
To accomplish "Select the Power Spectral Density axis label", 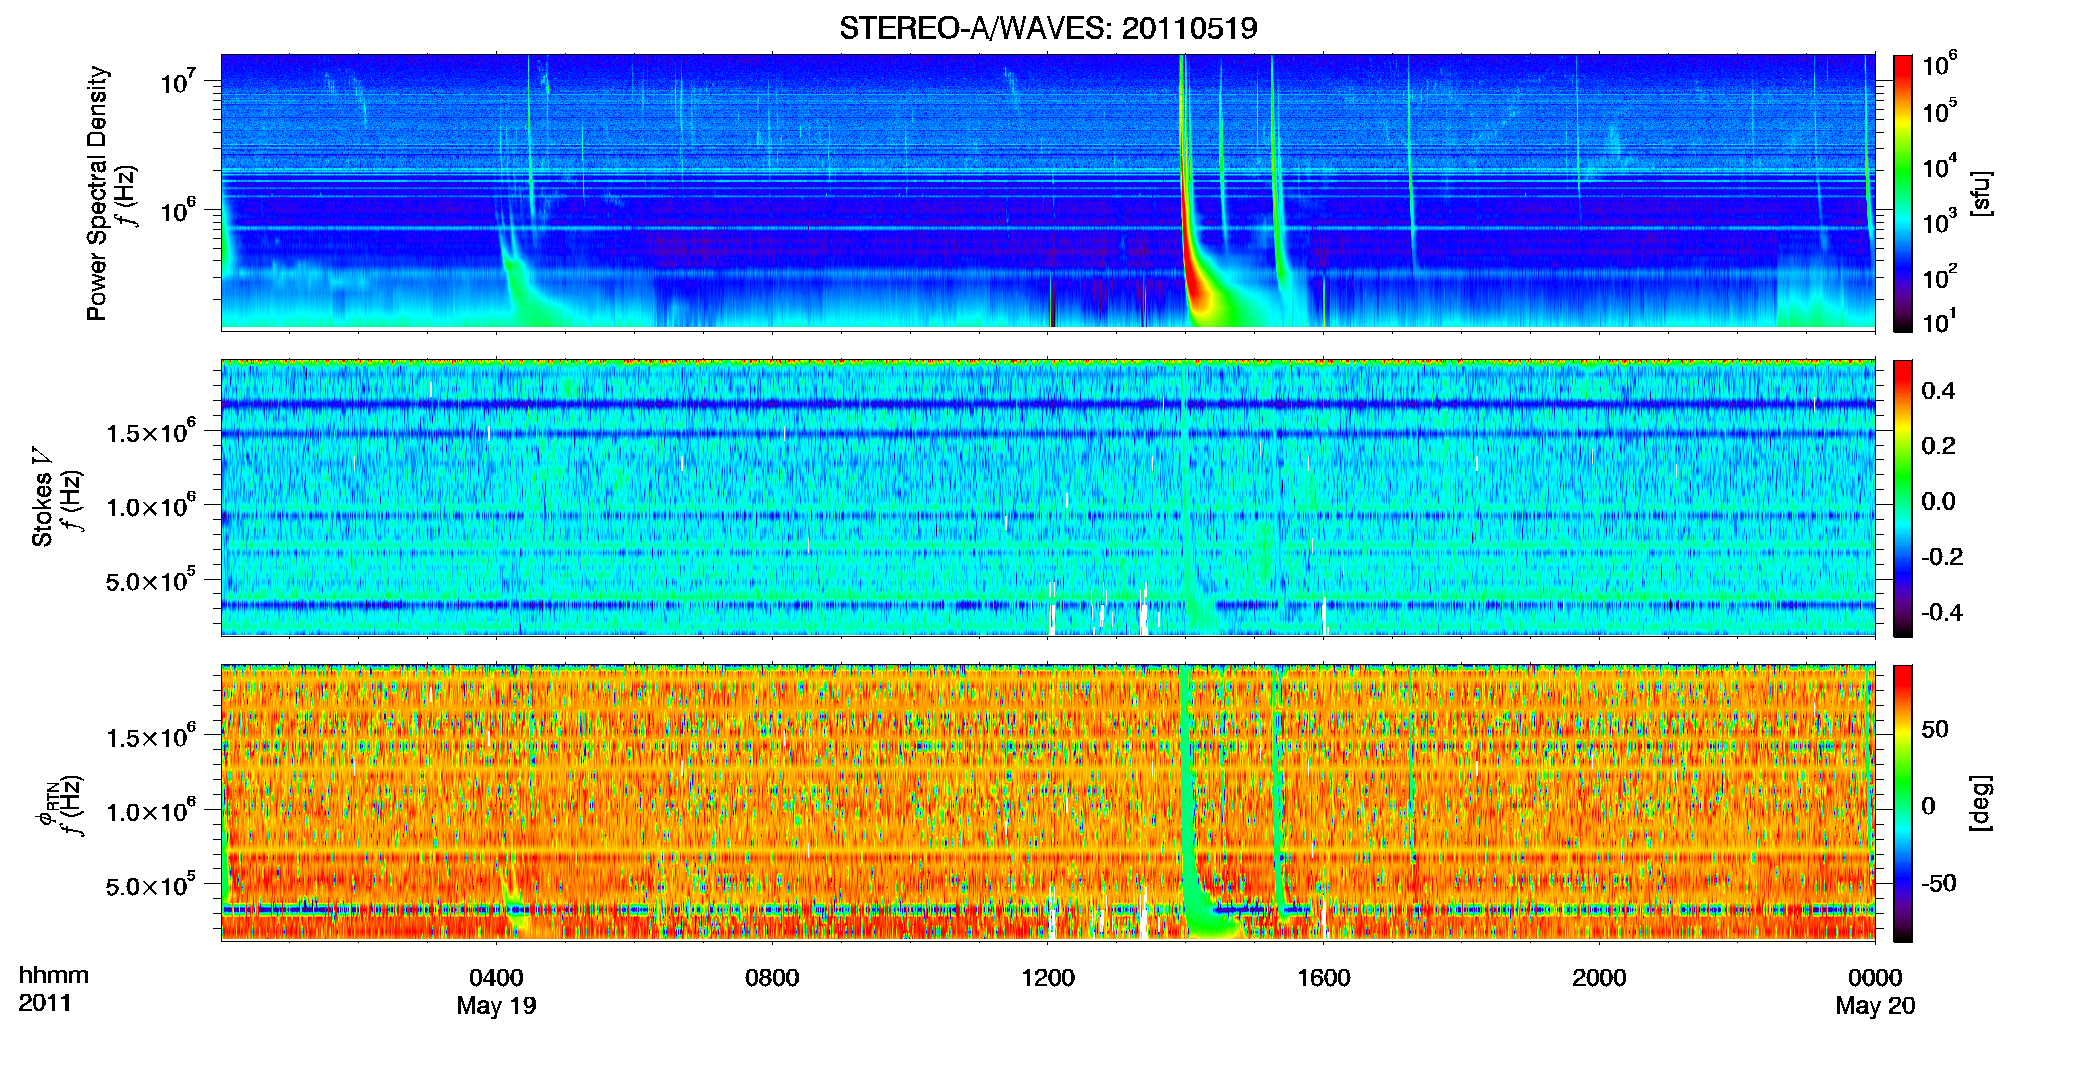I will (x=97, y=193).
